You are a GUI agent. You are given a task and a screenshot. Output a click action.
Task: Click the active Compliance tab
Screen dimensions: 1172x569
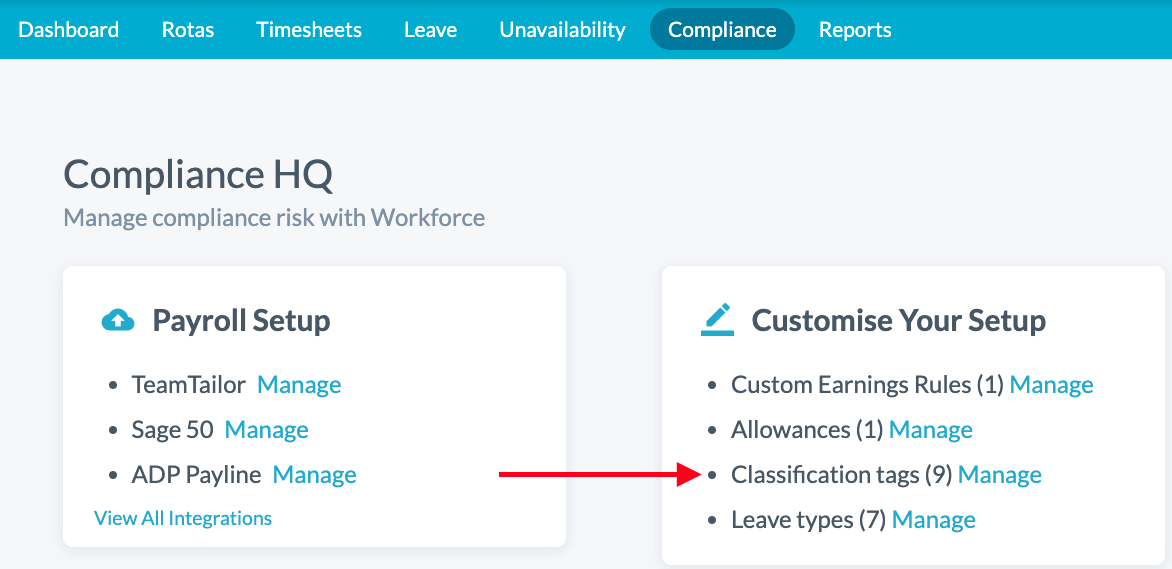pyautogui.click(x=722, y=30)
